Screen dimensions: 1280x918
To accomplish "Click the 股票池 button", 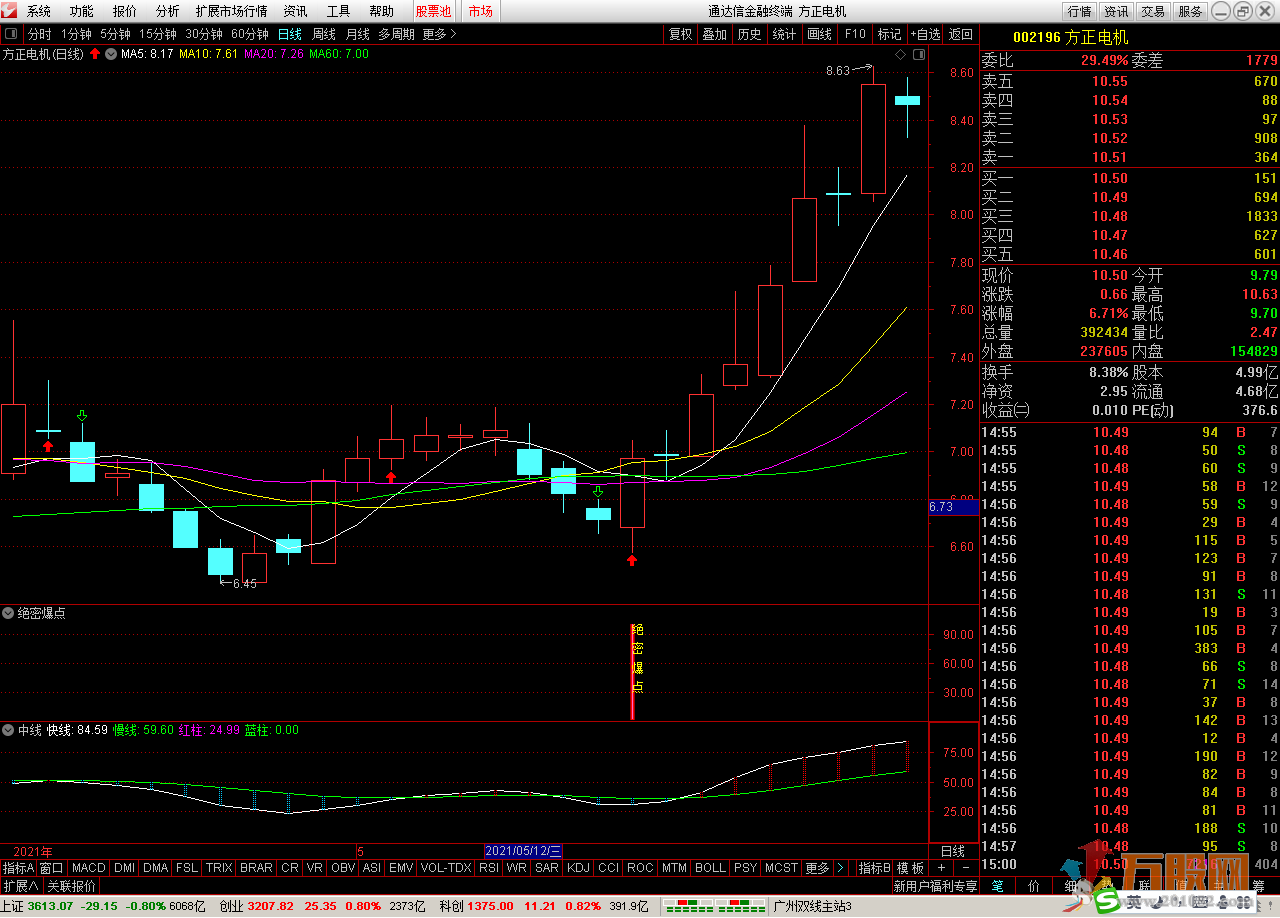I will click(x=433, y=11).
